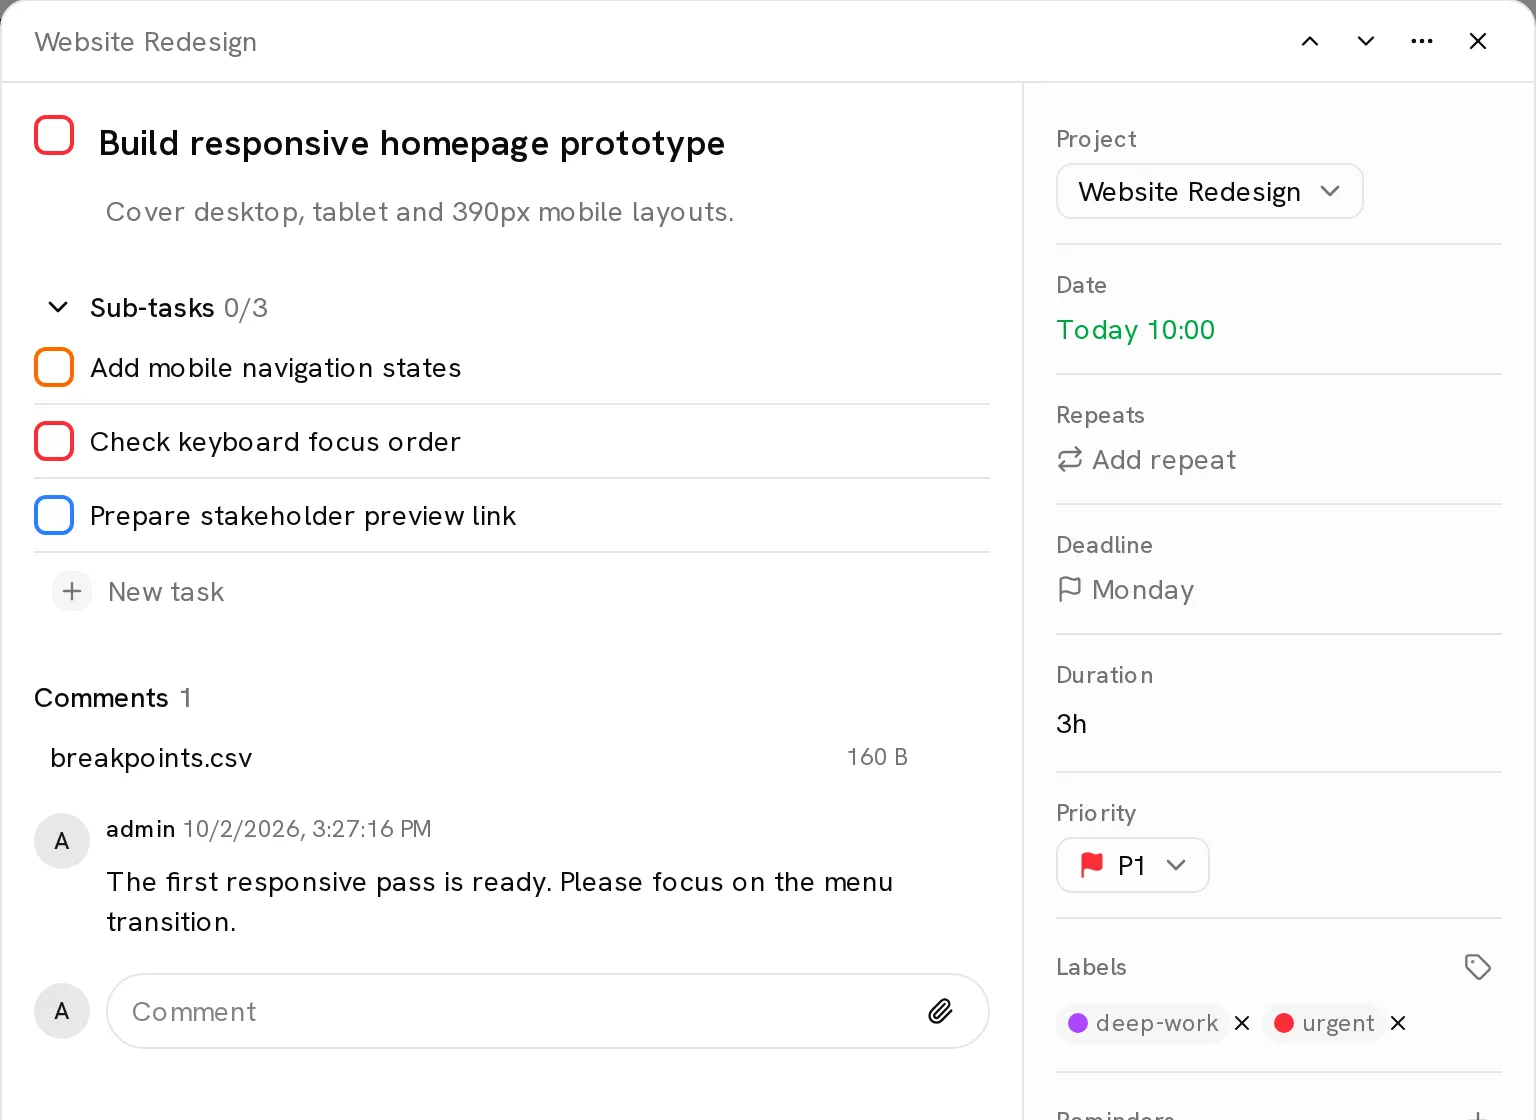Viewport: 1536px width, 1120px height.
Task: Open the more actions ellipsis menu
Action: pos(1422,41)
